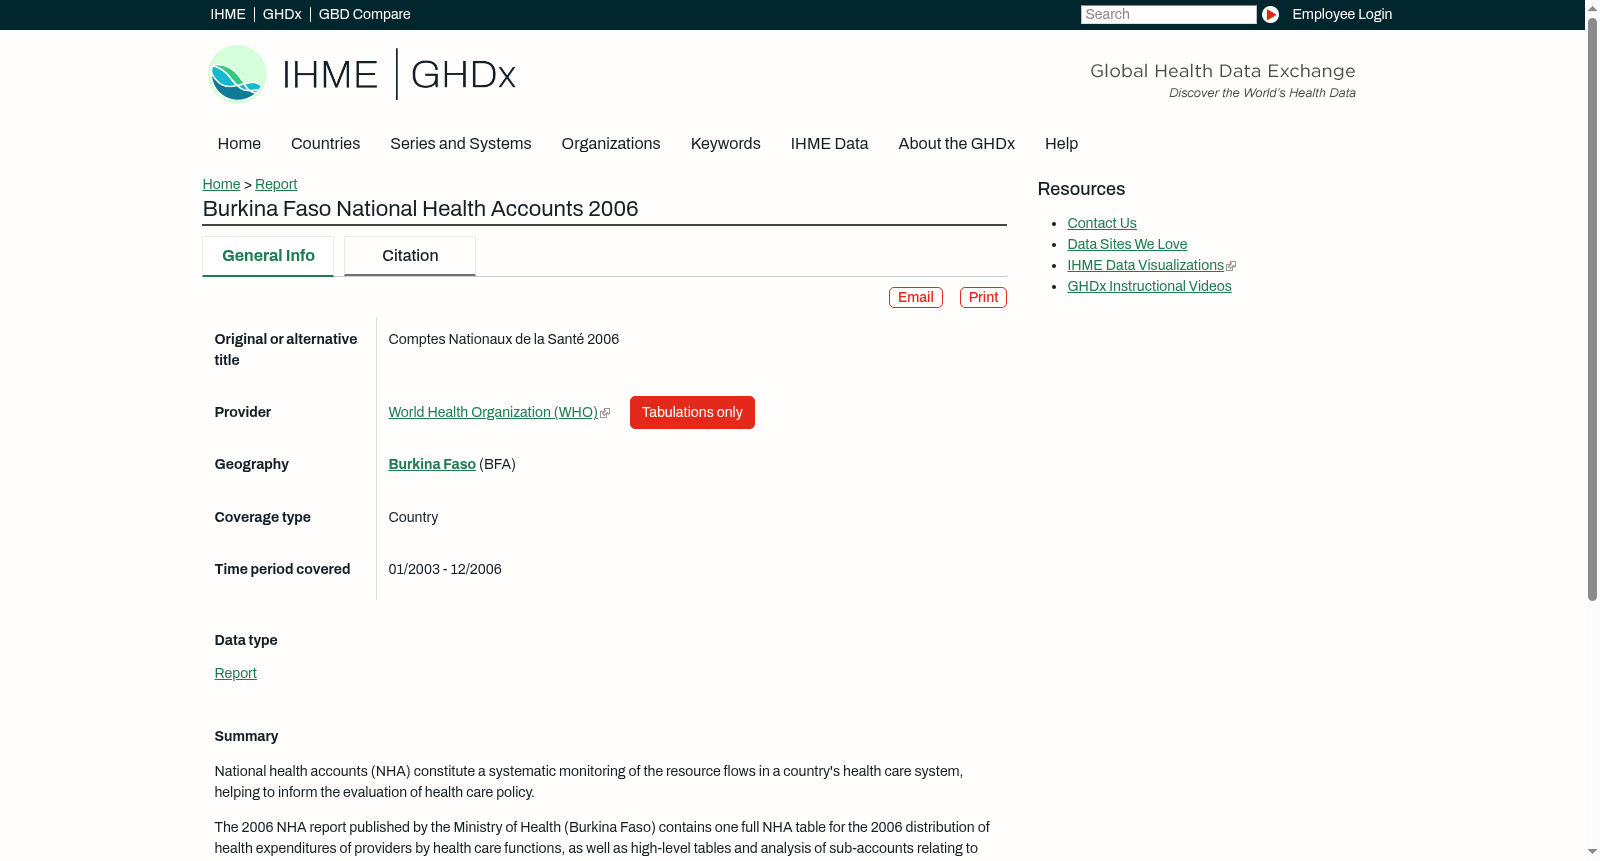This screenshot has height=861, width=1600.
Task: Open GHDx Instructional Videos link
Action: point(1149,286)
